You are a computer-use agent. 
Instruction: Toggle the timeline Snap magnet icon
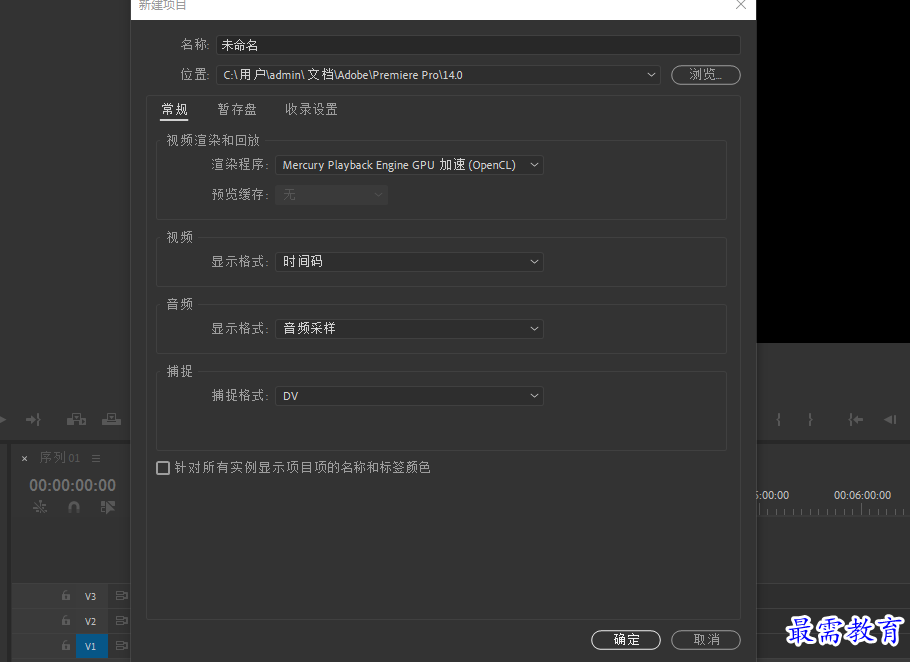[x=74, y=507]
